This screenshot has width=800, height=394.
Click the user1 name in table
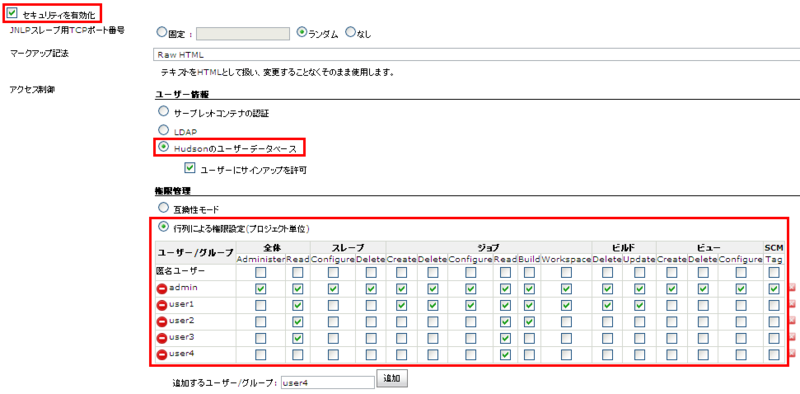pyautogui.click(x=181, y=305)
